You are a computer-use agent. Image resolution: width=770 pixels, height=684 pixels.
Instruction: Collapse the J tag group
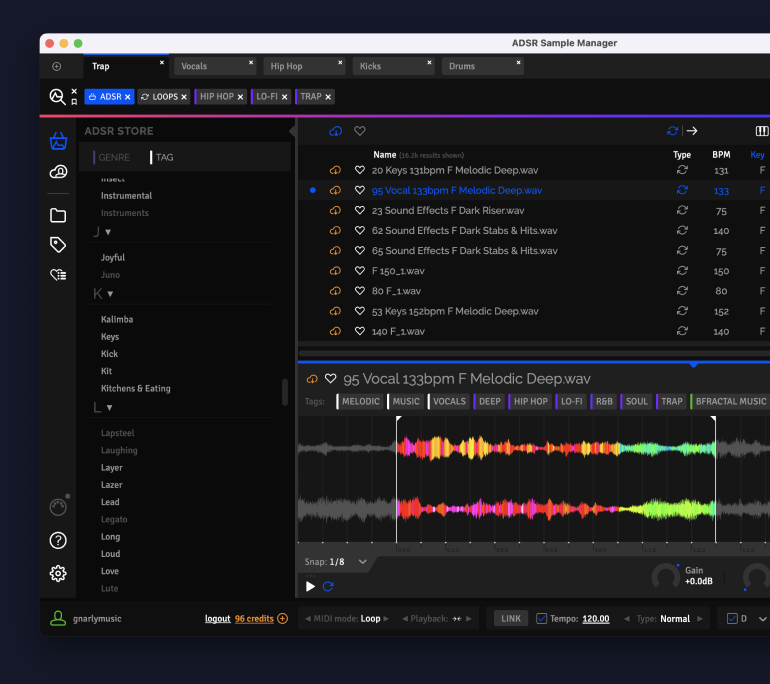pyautogui.click(x=109, y=232)
